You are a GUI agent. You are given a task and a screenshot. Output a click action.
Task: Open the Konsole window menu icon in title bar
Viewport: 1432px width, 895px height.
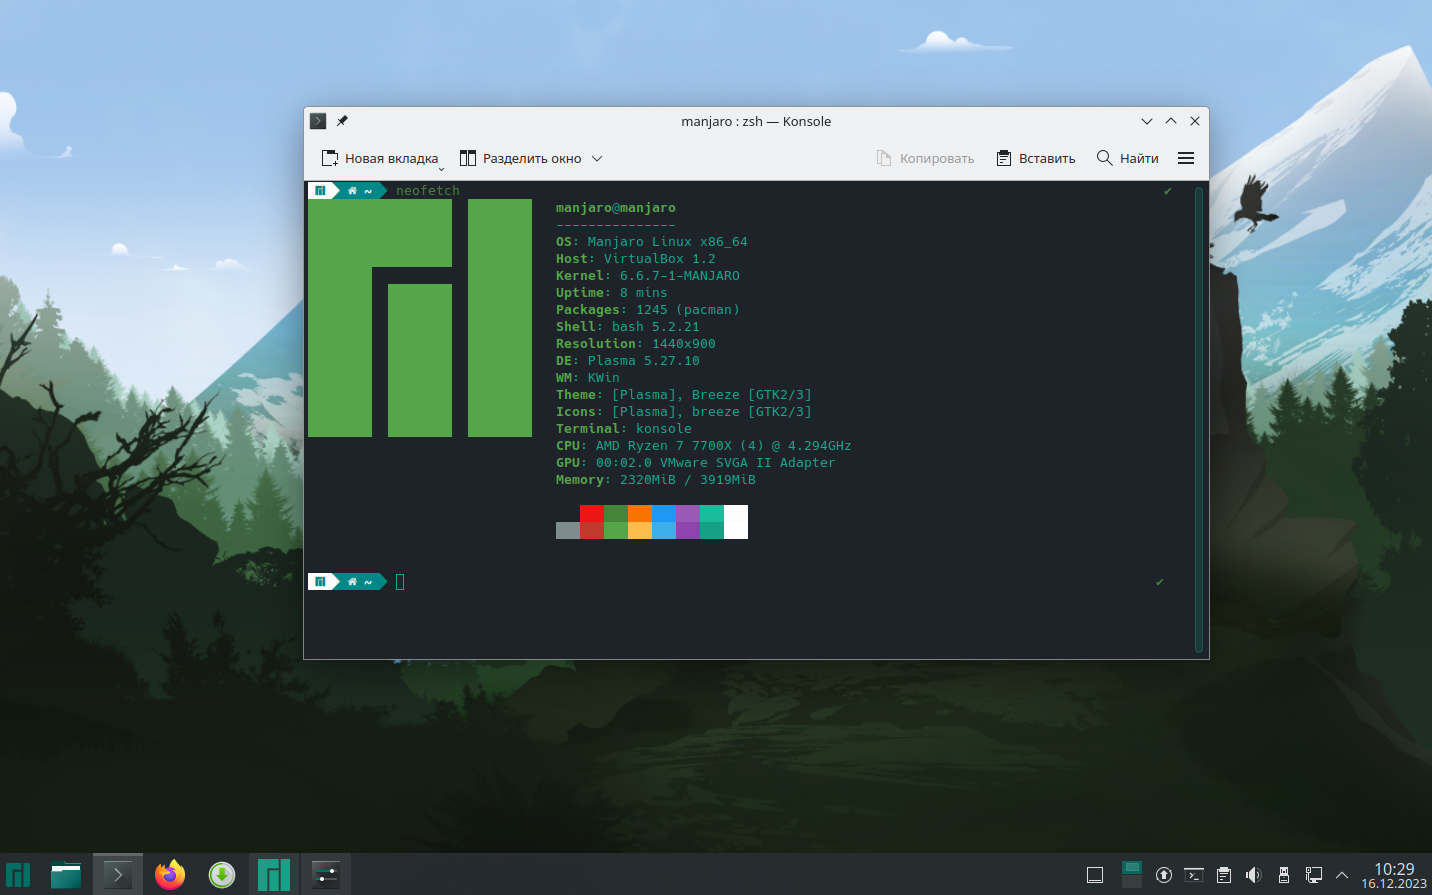pyautogui.click(x=318, y=121)
